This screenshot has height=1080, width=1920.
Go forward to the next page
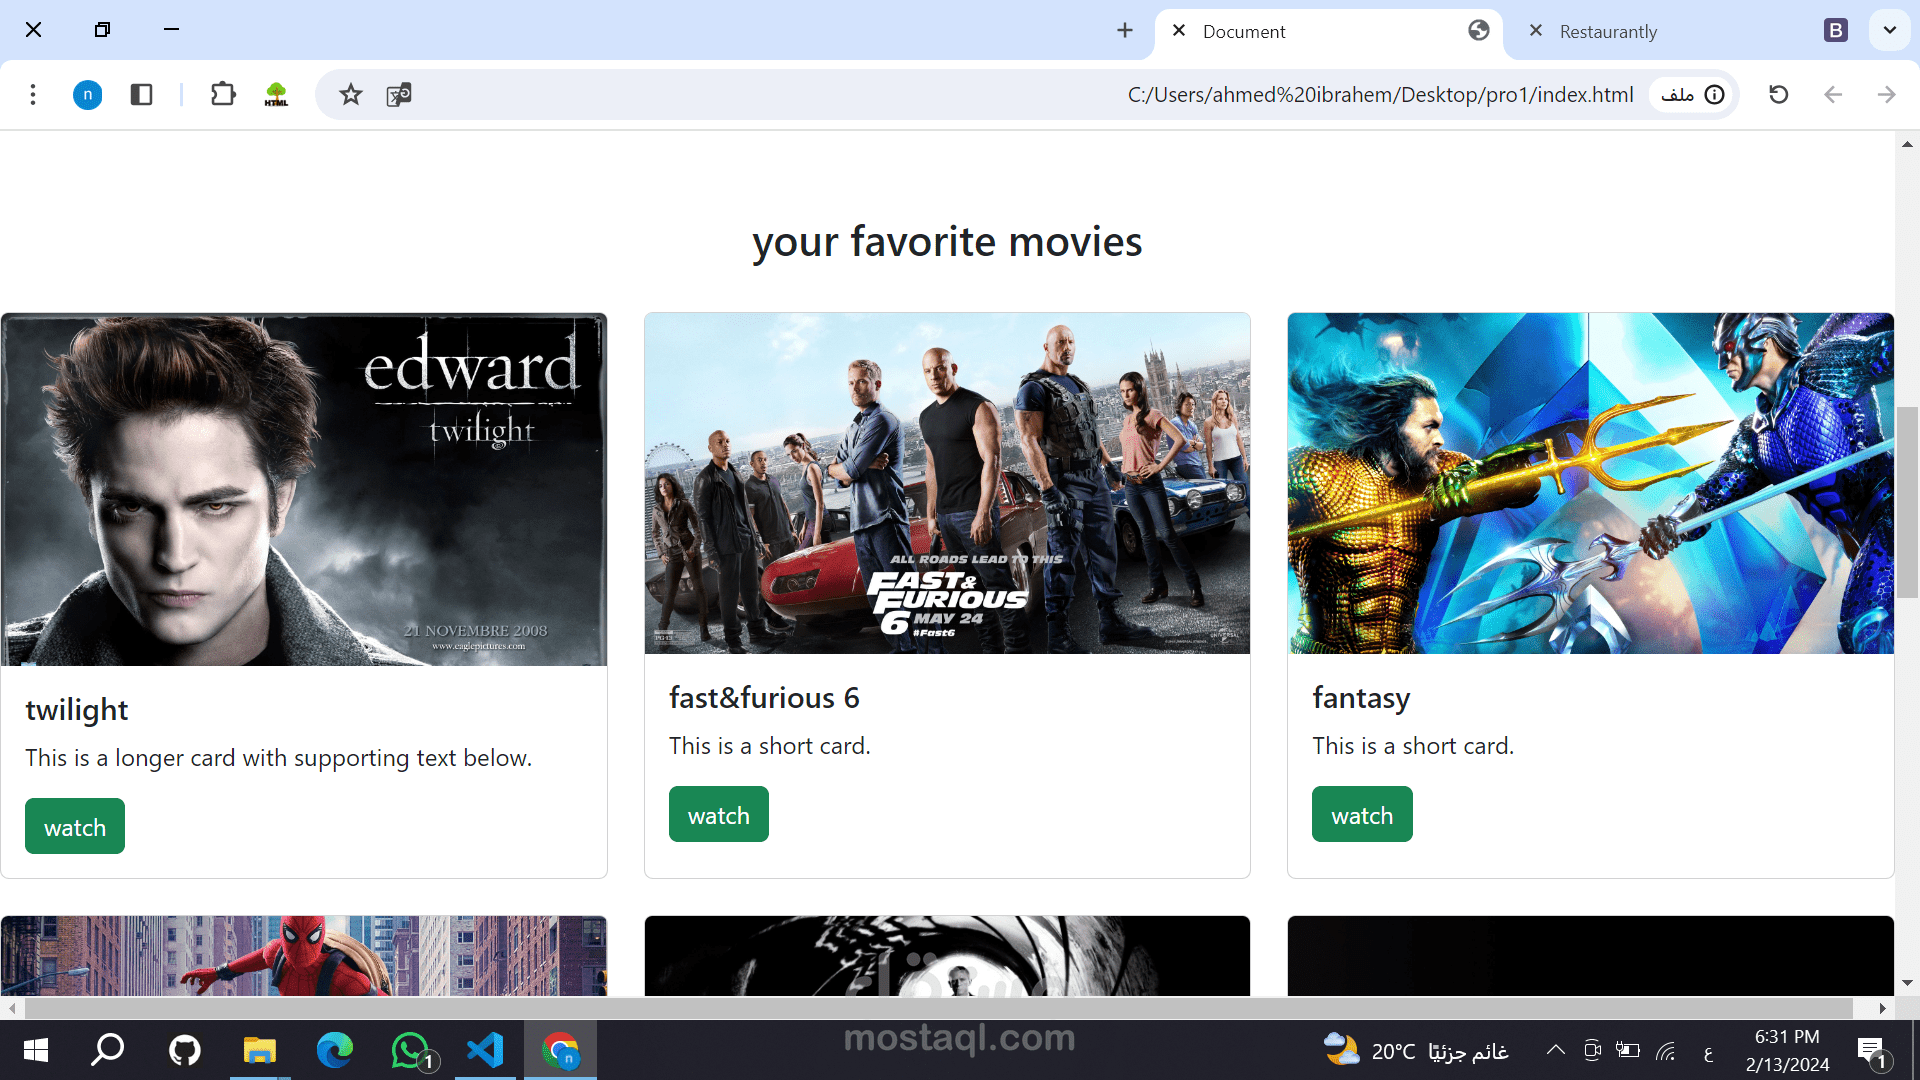click(x=1886, y=94)
